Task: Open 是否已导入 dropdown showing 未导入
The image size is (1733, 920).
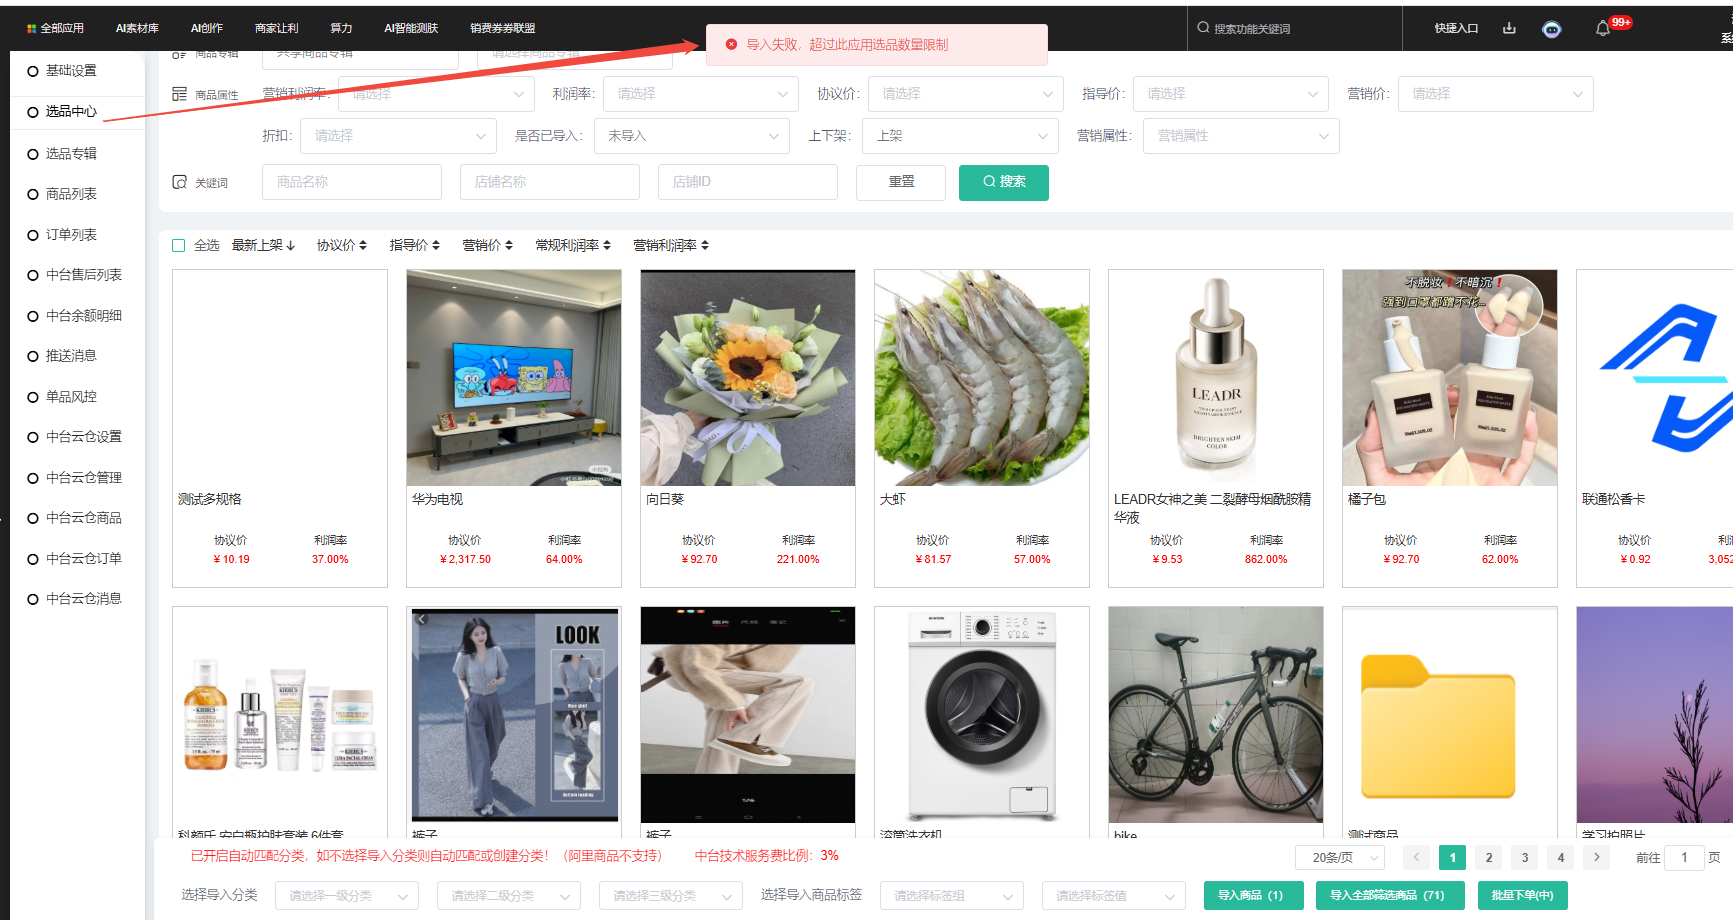Action: (x=692, y=136)
